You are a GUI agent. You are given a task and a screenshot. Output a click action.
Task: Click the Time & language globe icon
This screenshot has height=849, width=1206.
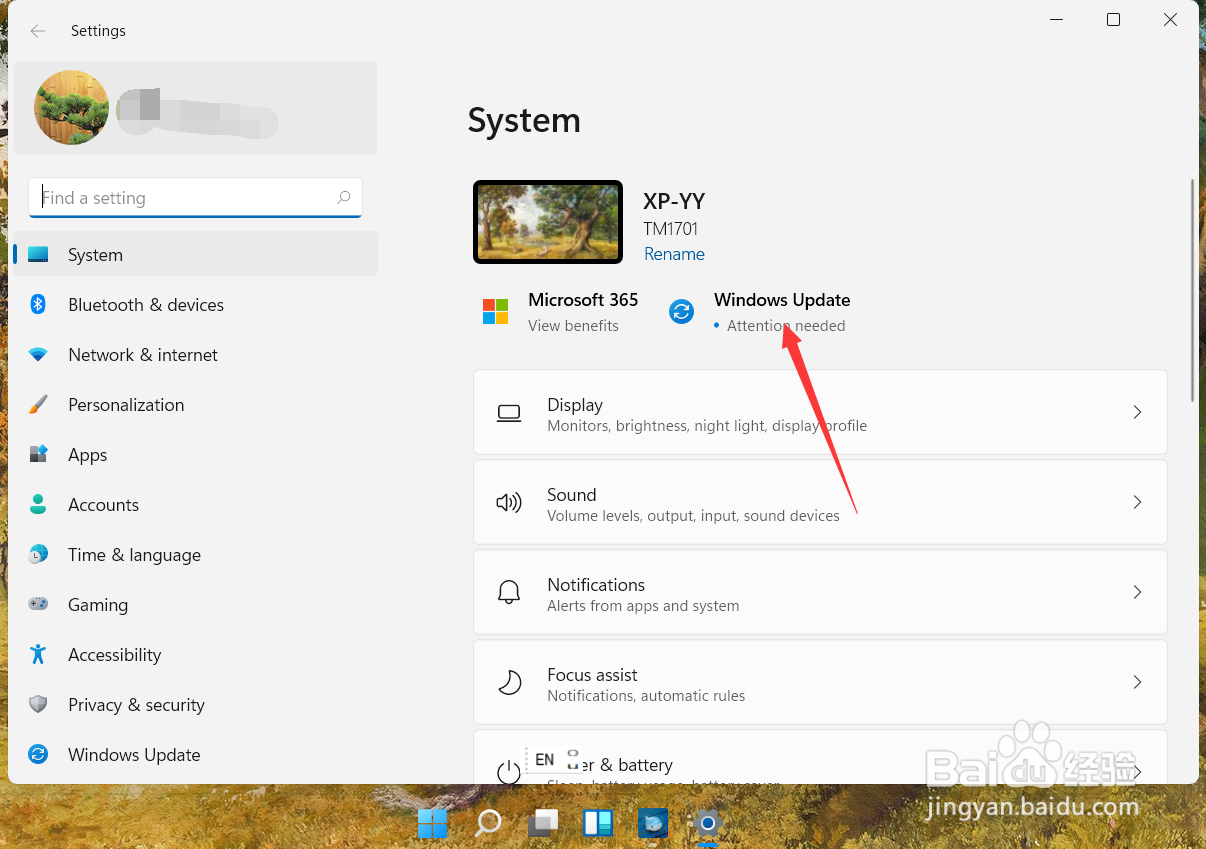(x=38, y=554)
